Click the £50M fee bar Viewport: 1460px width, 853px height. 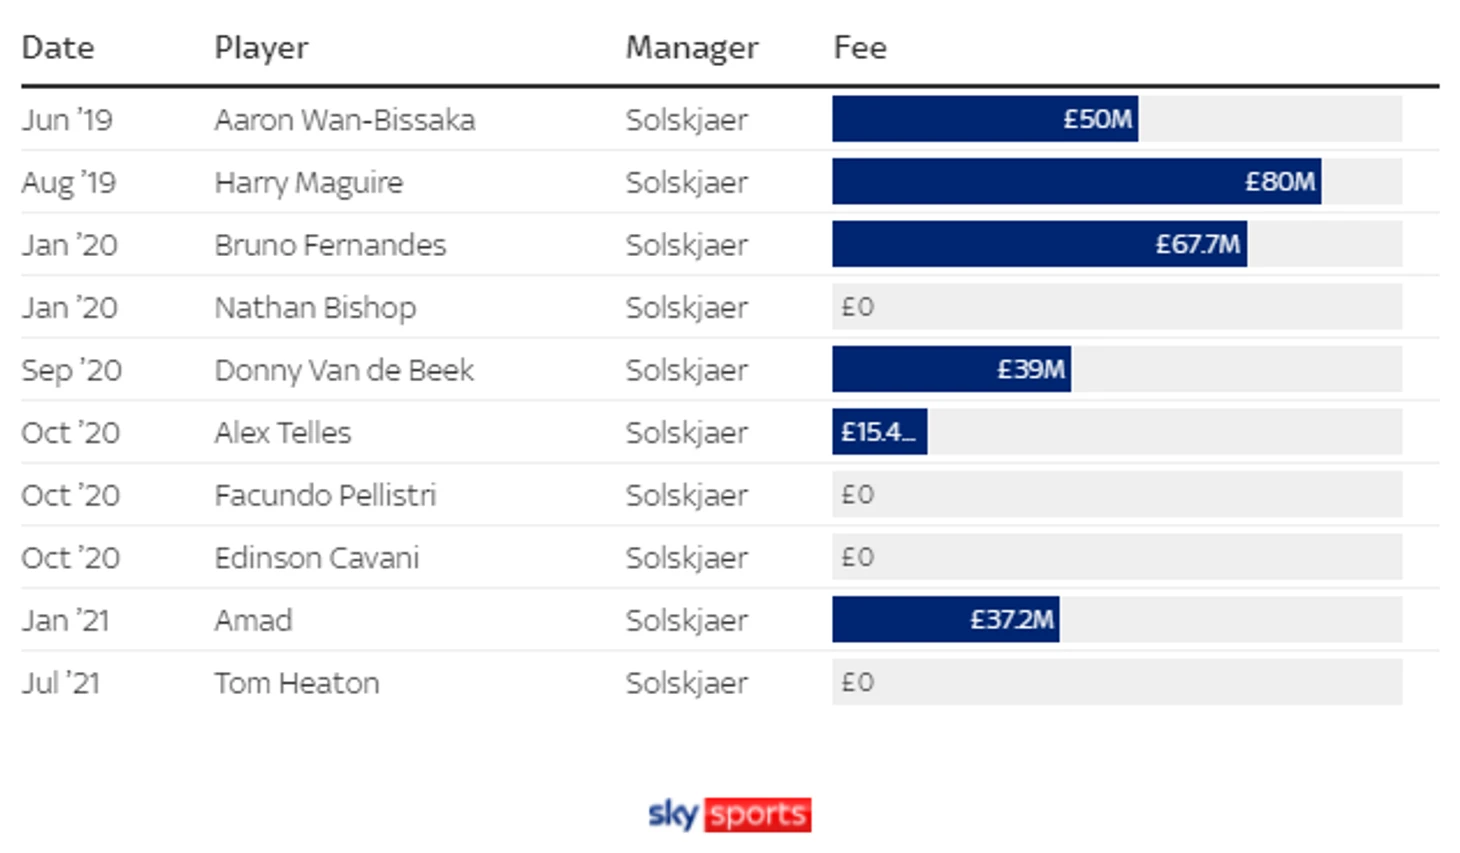click(985, 119)
